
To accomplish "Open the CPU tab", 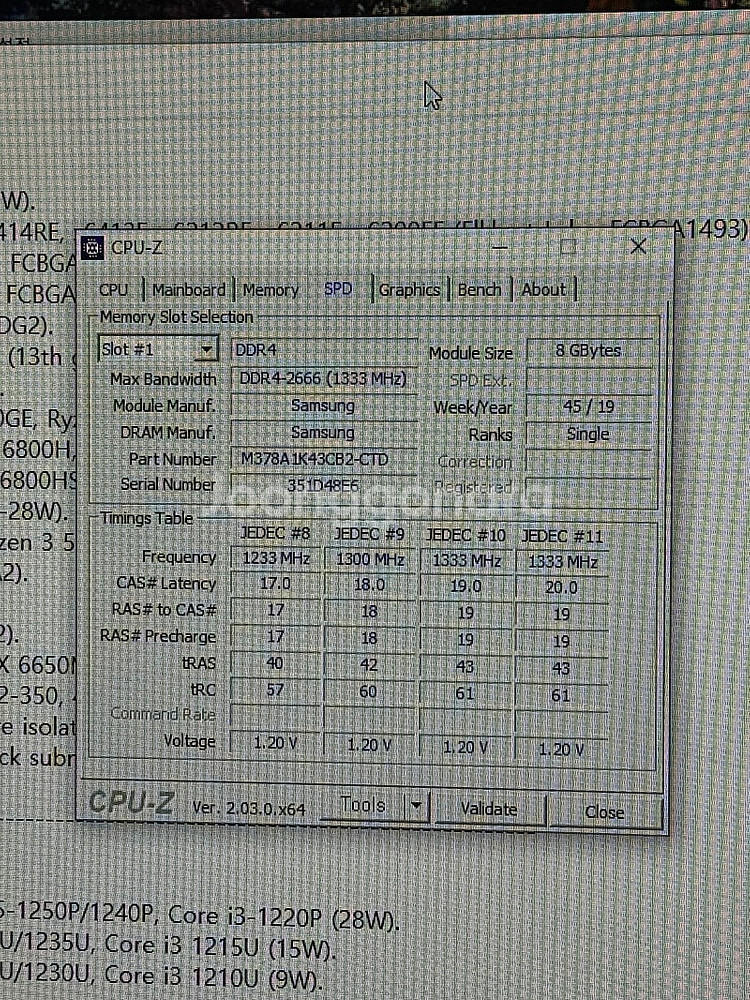I will (x=114, y=290).
